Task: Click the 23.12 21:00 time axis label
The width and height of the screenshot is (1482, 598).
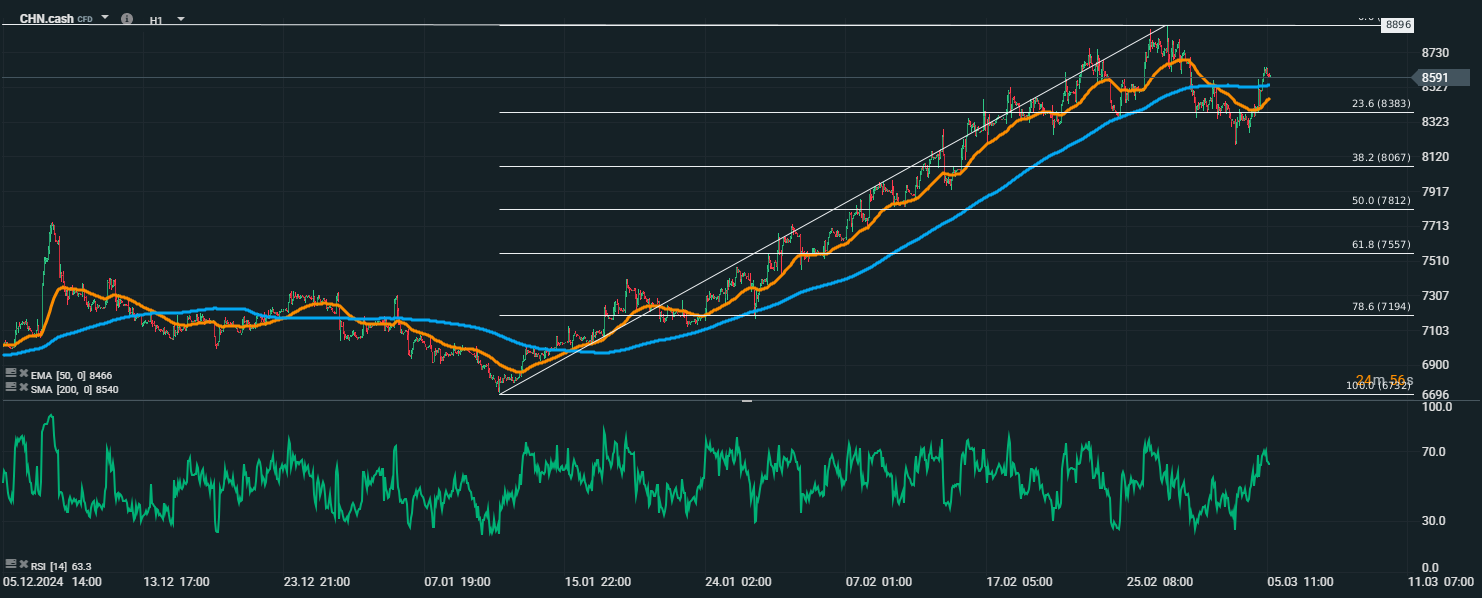Action: [315, 581]
